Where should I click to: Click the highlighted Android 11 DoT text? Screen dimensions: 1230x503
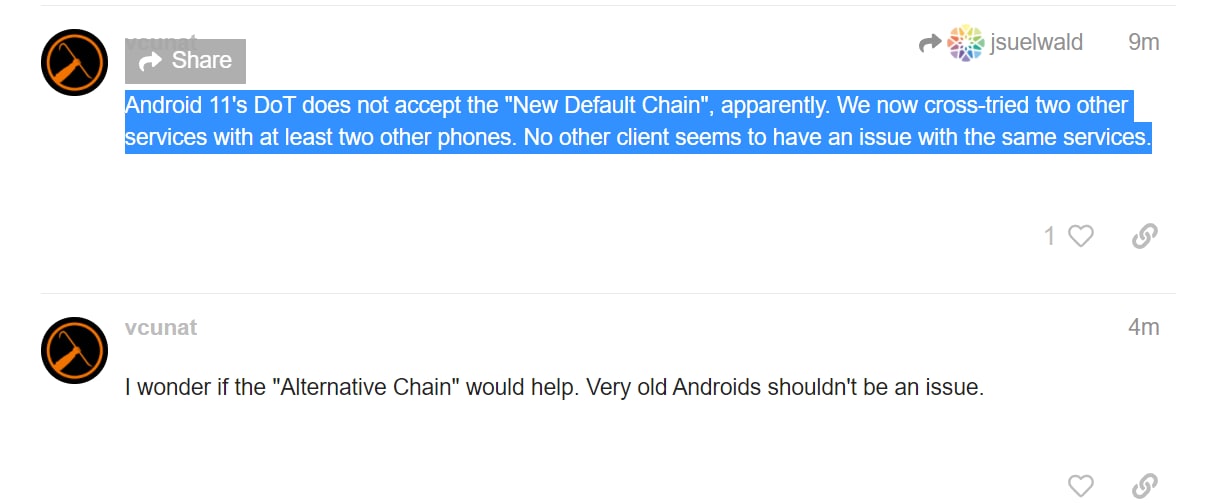coord(639,121)
